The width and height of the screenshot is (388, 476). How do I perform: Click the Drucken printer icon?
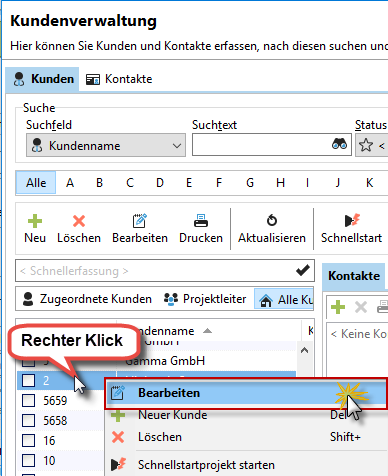(x=201, y=221)
